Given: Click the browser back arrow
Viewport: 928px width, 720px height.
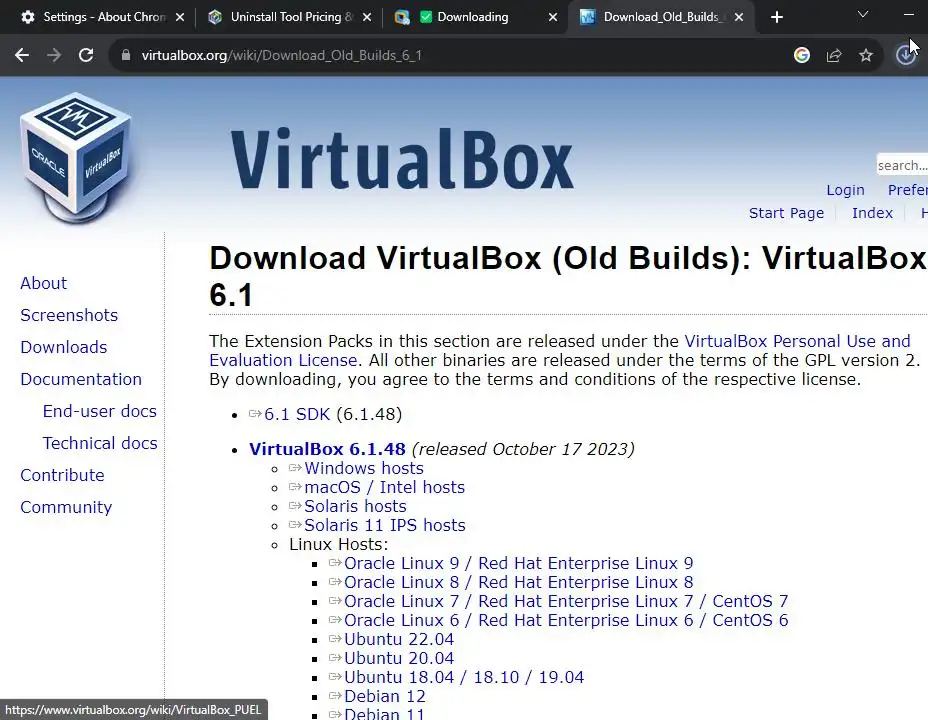Looking at the screenshot, I should point(22,55).
